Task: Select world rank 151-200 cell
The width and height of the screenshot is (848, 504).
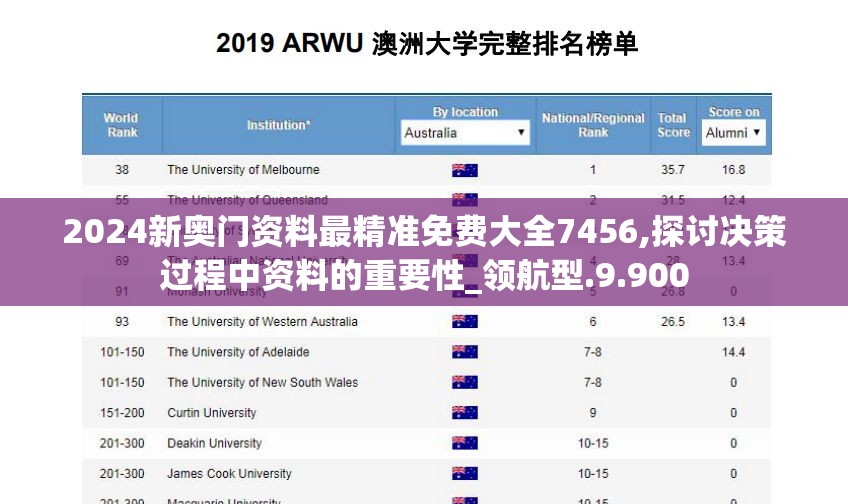Action: pos(122,413)
